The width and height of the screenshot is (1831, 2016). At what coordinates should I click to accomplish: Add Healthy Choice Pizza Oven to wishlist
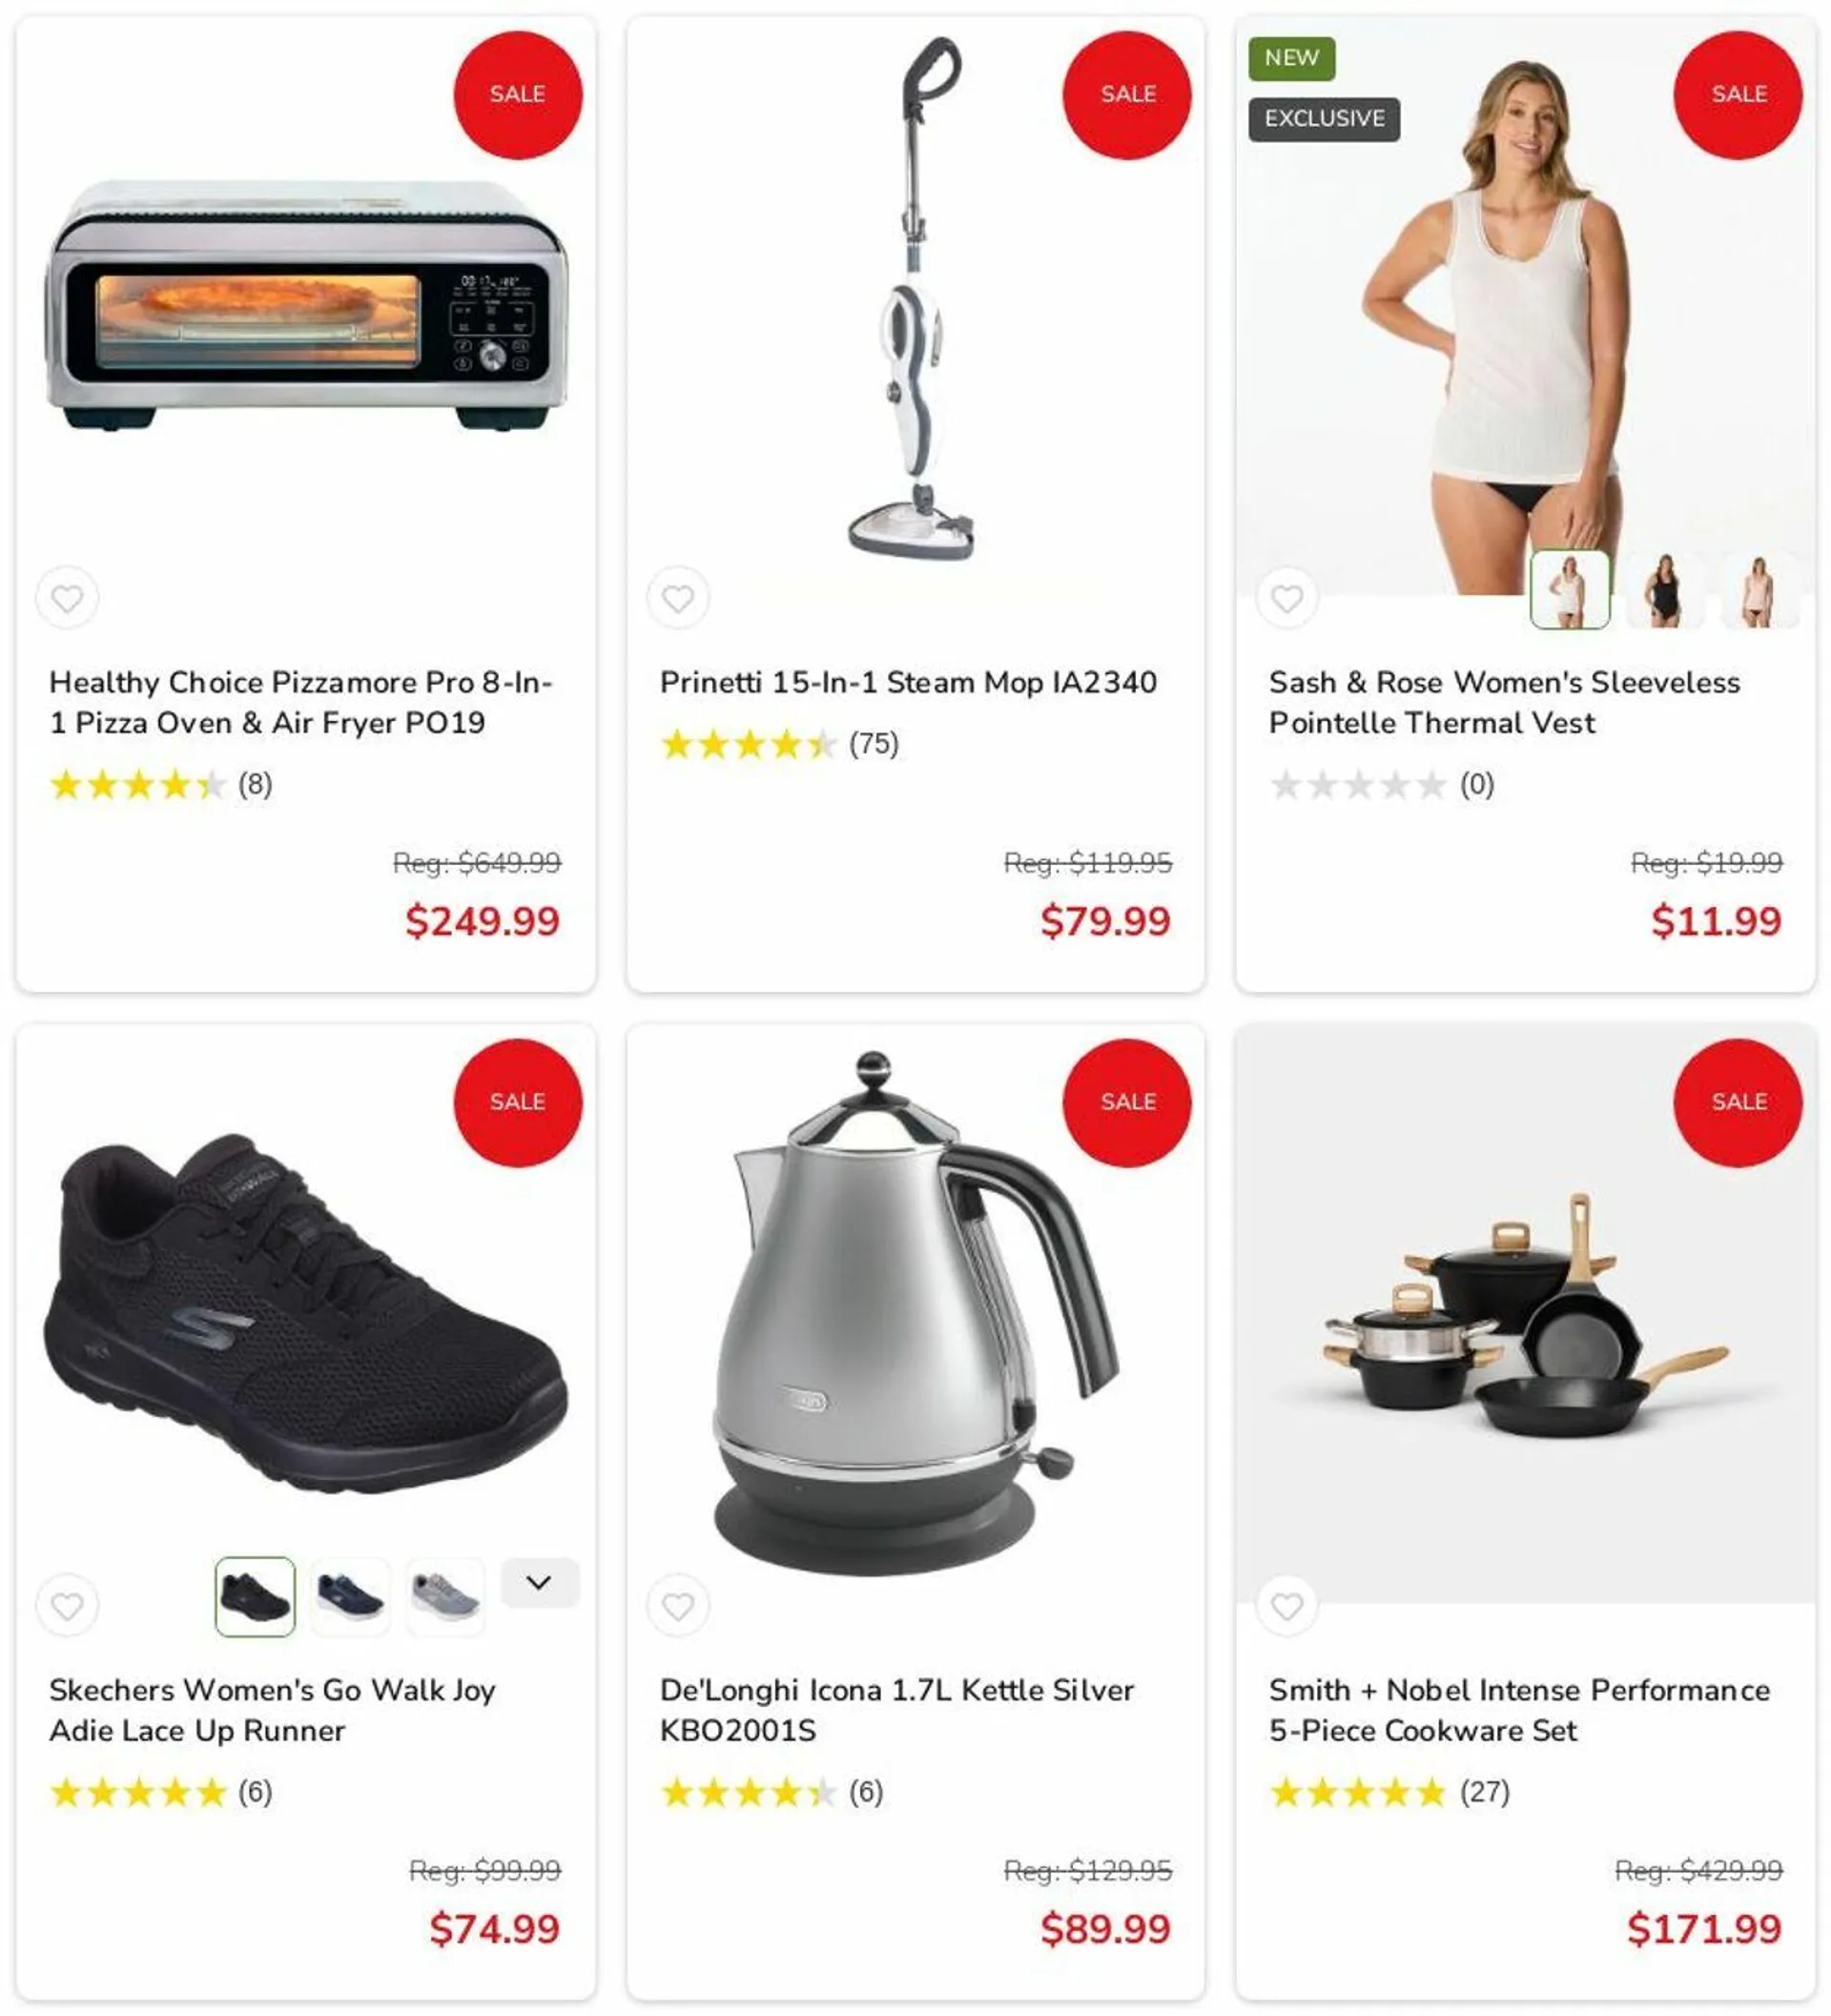coord(67,598)
